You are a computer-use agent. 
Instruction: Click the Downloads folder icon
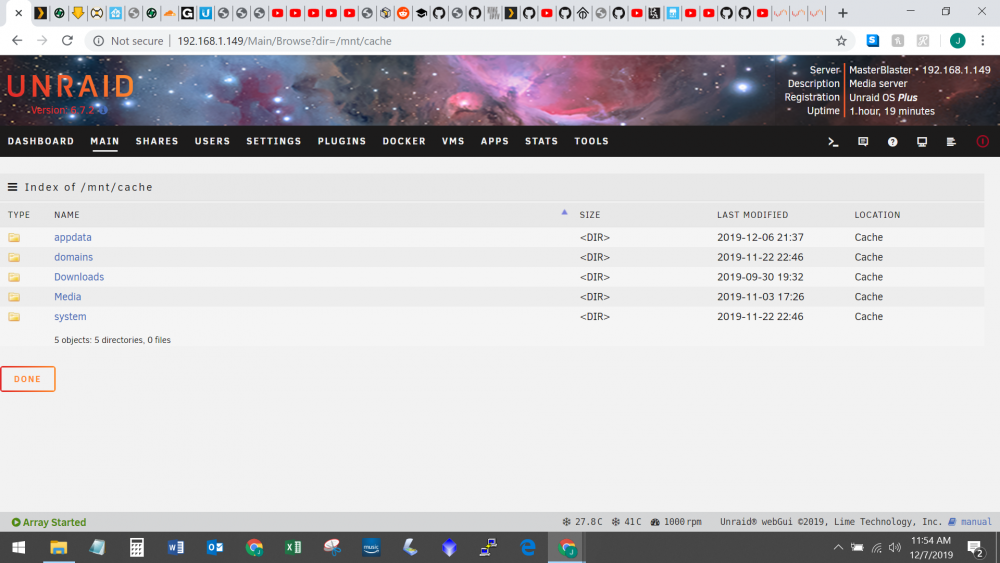point(14,277)
